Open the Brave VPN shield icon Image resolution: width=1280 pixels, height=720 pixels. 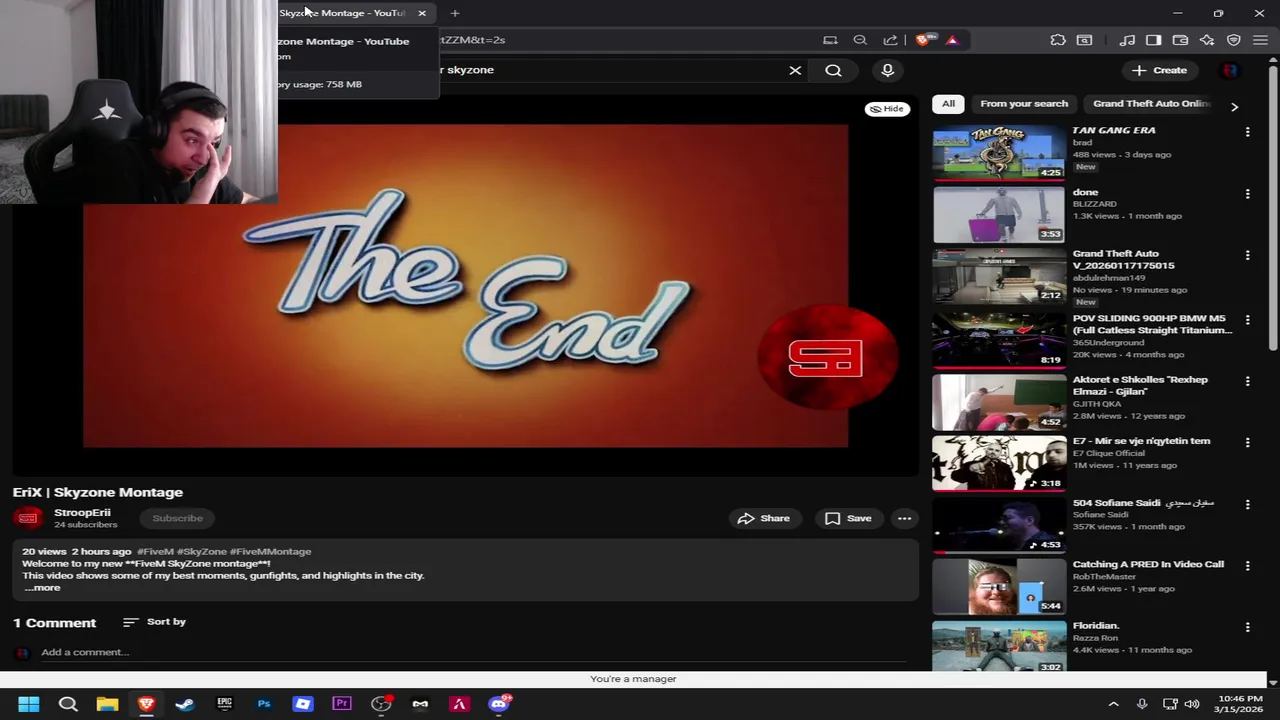coord(1234,40)
